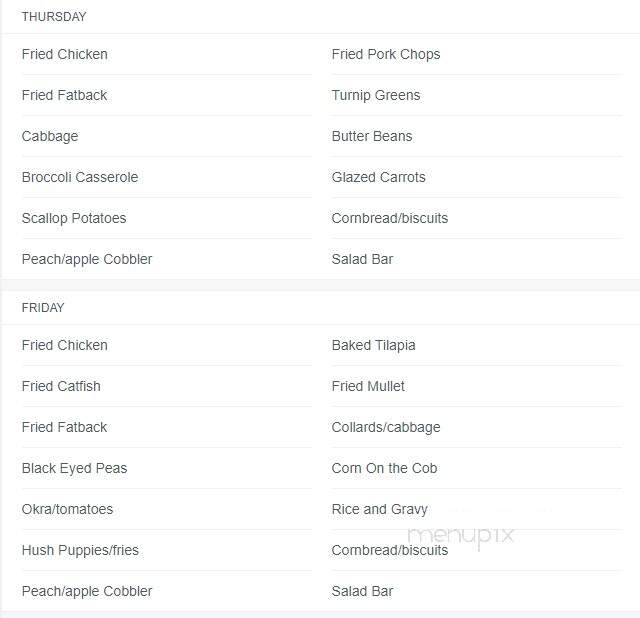Screen dimensions: 640x618
Task: Choose Corn On the Cob
Action: click(384, 468)
